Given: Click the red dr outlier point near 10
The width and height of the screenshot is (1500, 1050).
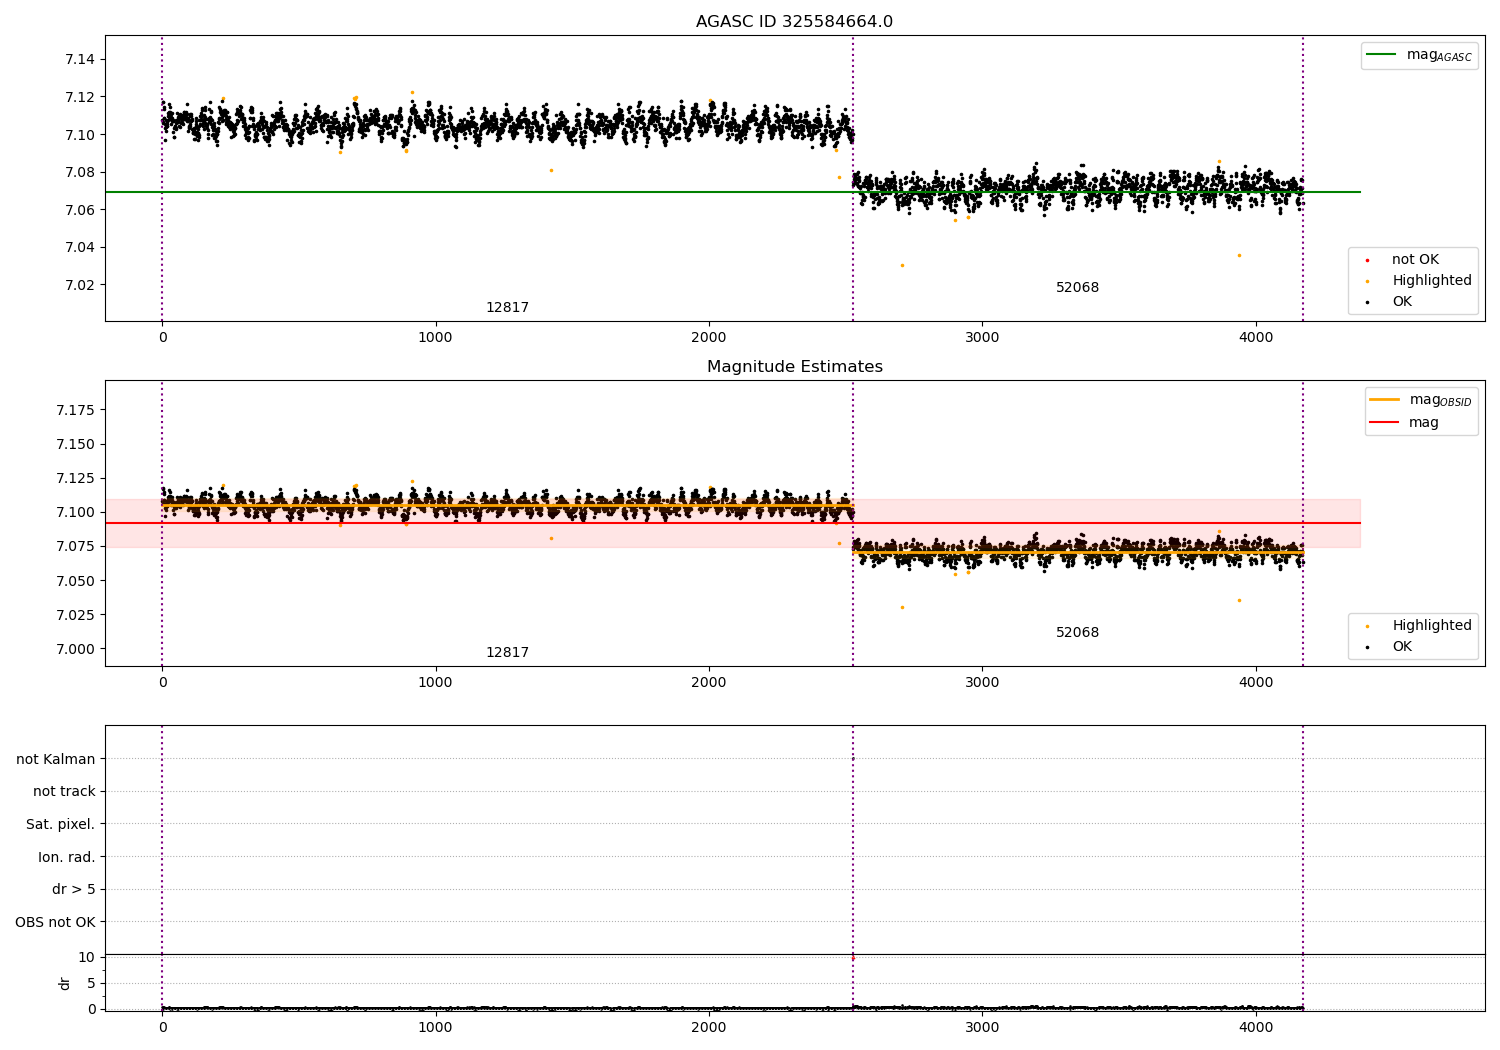Looking at the screenshot, I should tap(853, 958).
